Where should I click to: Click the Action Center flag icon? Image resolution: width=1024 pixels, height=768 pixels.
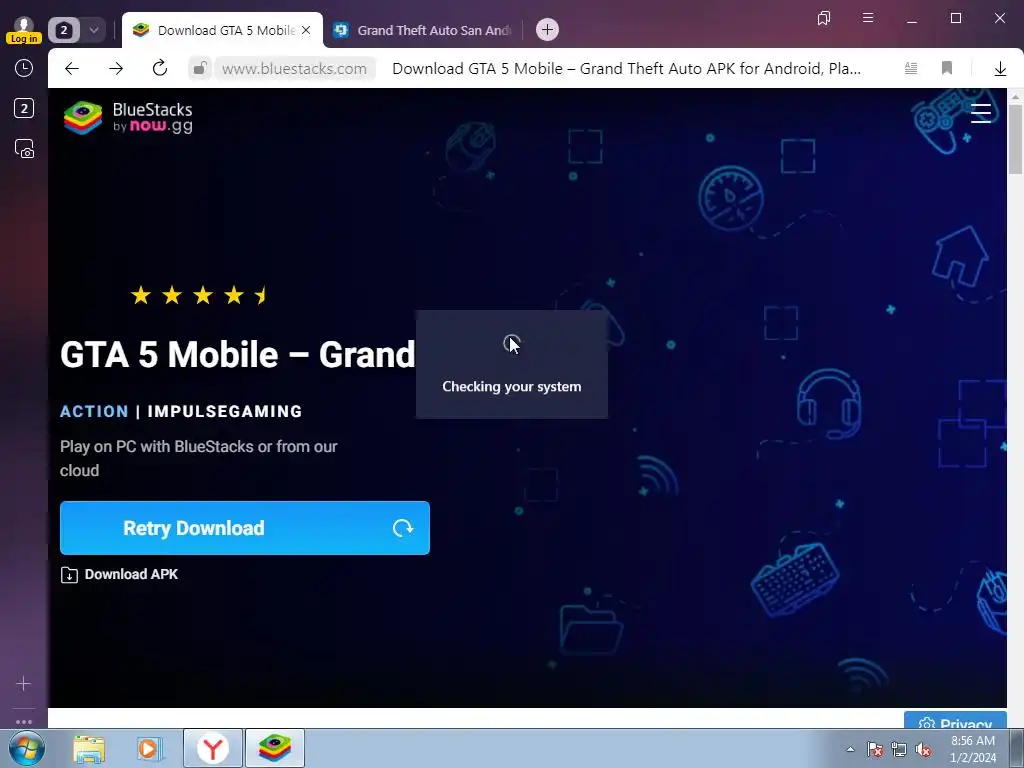click(875, 749)
